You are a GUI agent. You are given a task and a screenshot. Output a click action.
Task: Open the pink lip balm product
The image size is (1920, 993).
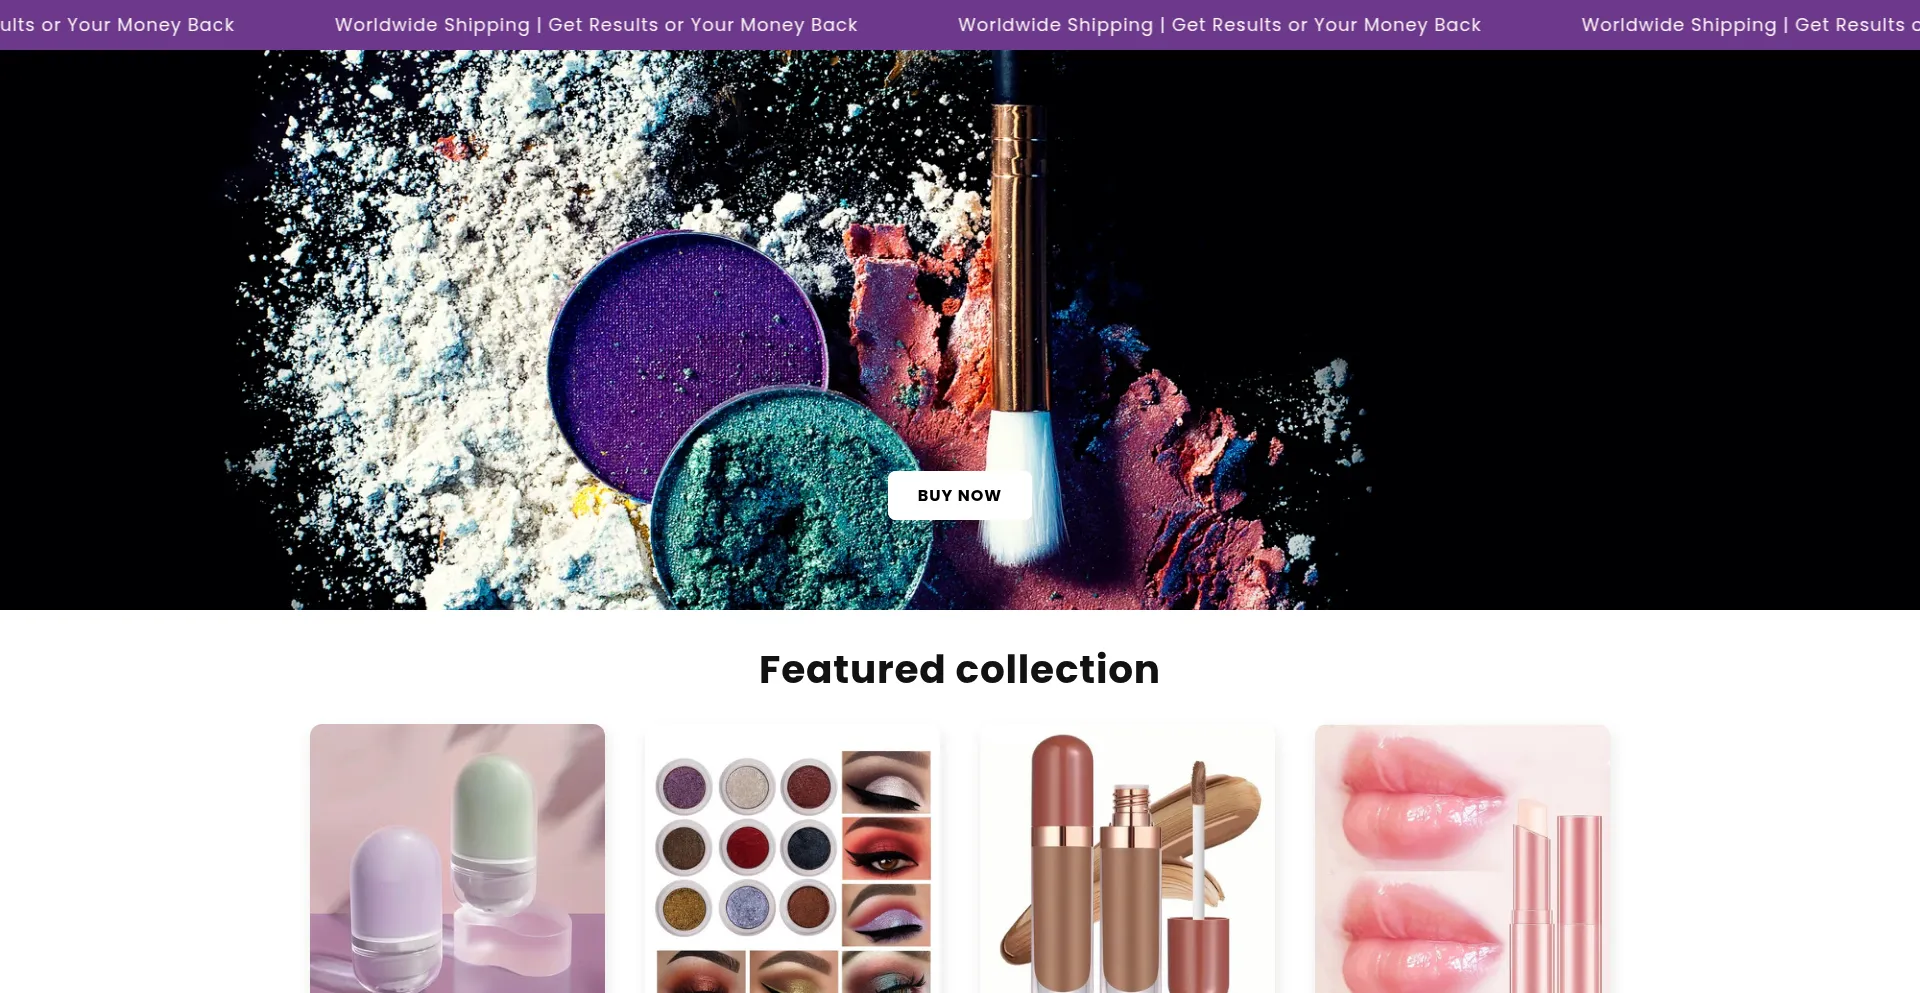pos(1462,858)
